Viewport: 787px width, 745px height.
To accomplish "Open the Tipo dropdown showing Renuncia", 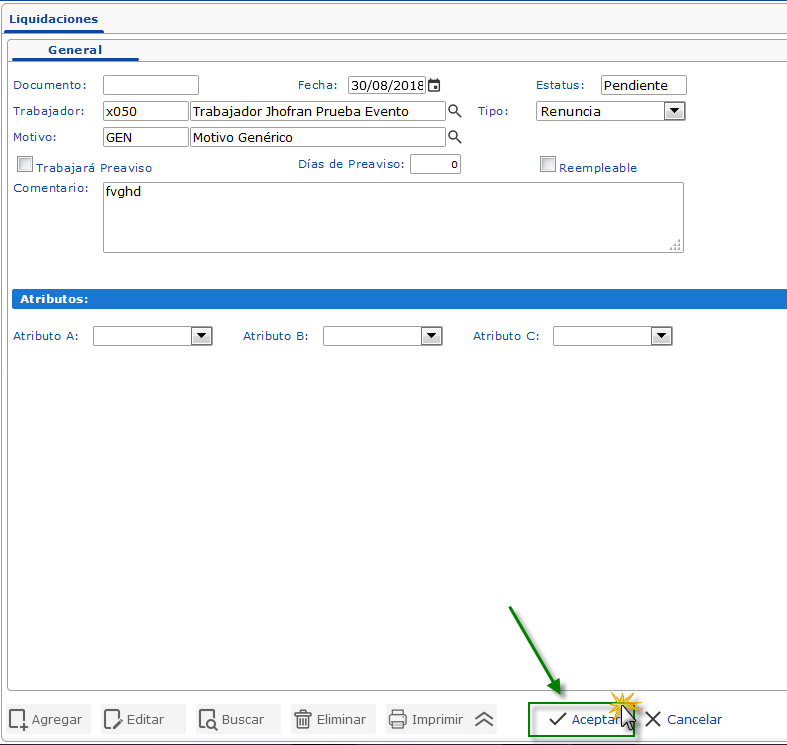I will tap(675, 111).
